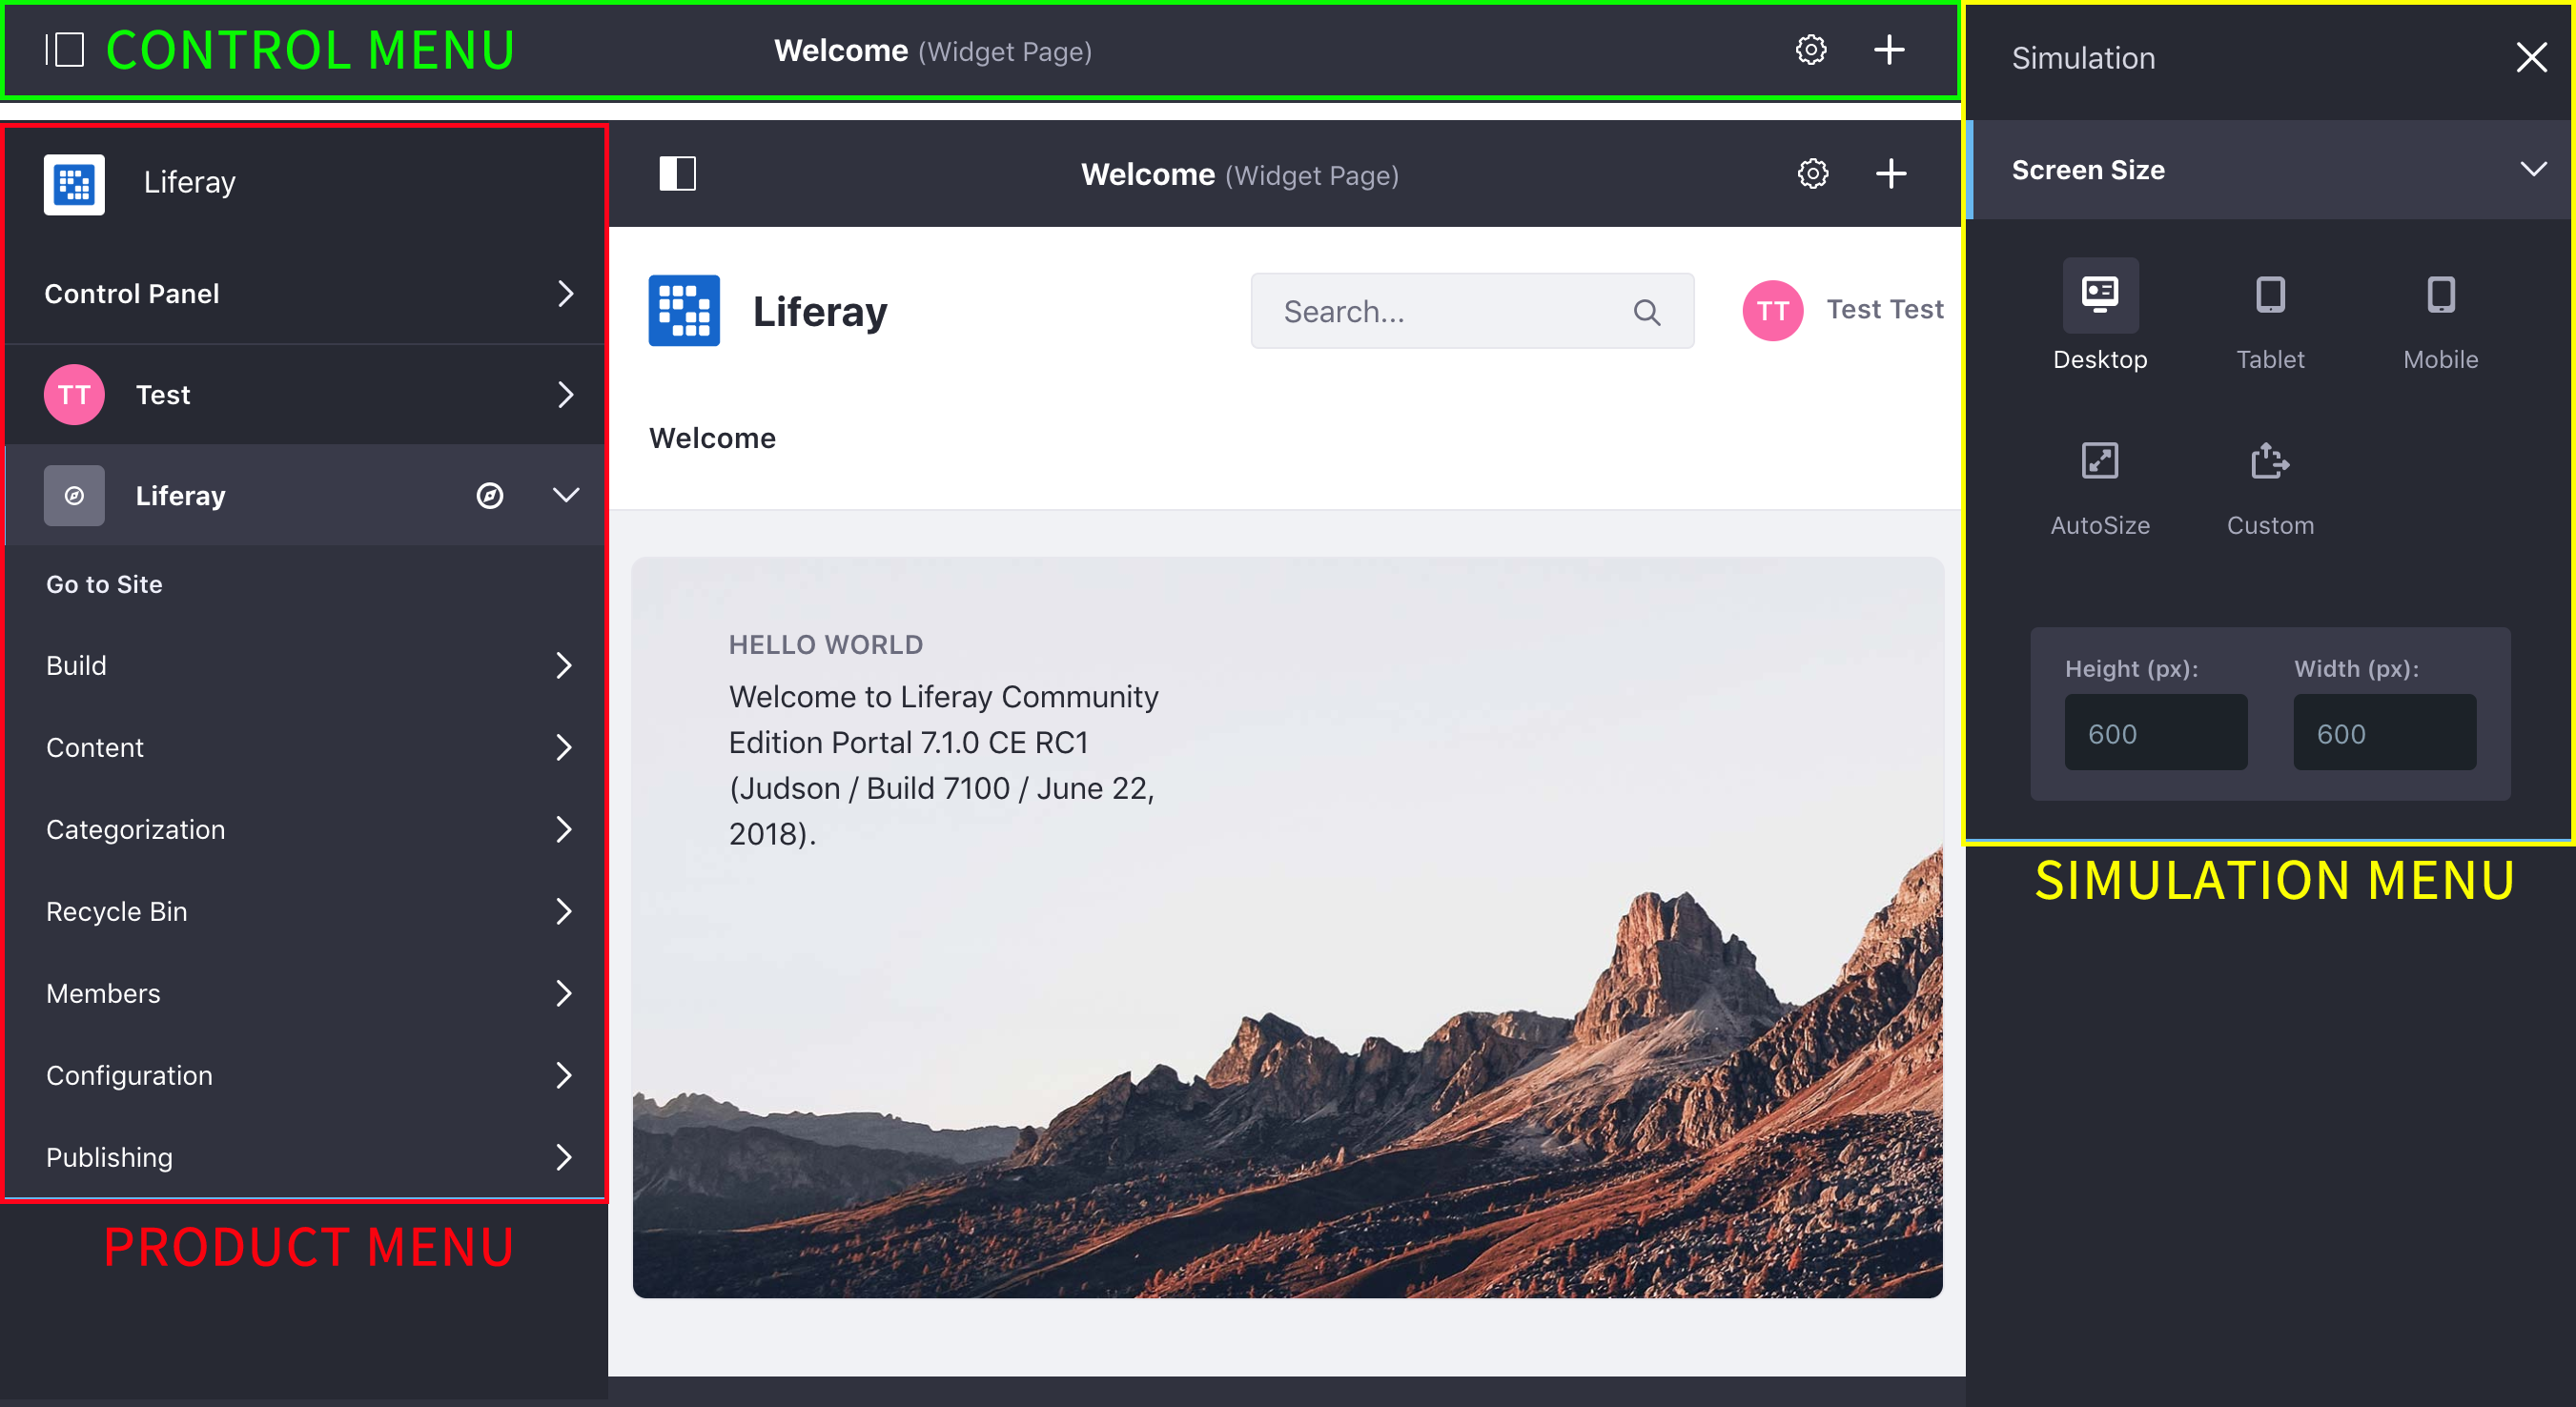Image resolution: width=2576 pixels, height=1407 pixels.
Task: Click the Liferay logo in product menu header
Action: [x=74, y=184]
